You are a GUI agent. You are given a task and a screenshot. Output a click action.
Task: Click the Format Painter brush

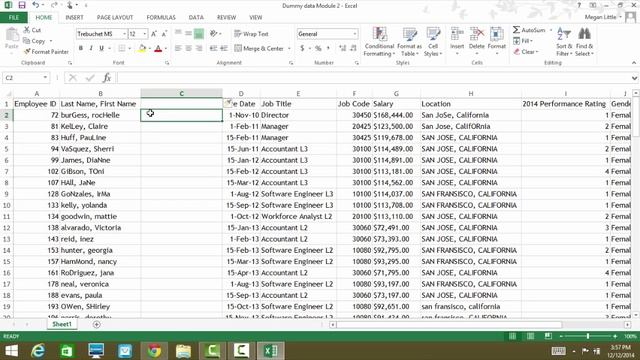(27, 52)
